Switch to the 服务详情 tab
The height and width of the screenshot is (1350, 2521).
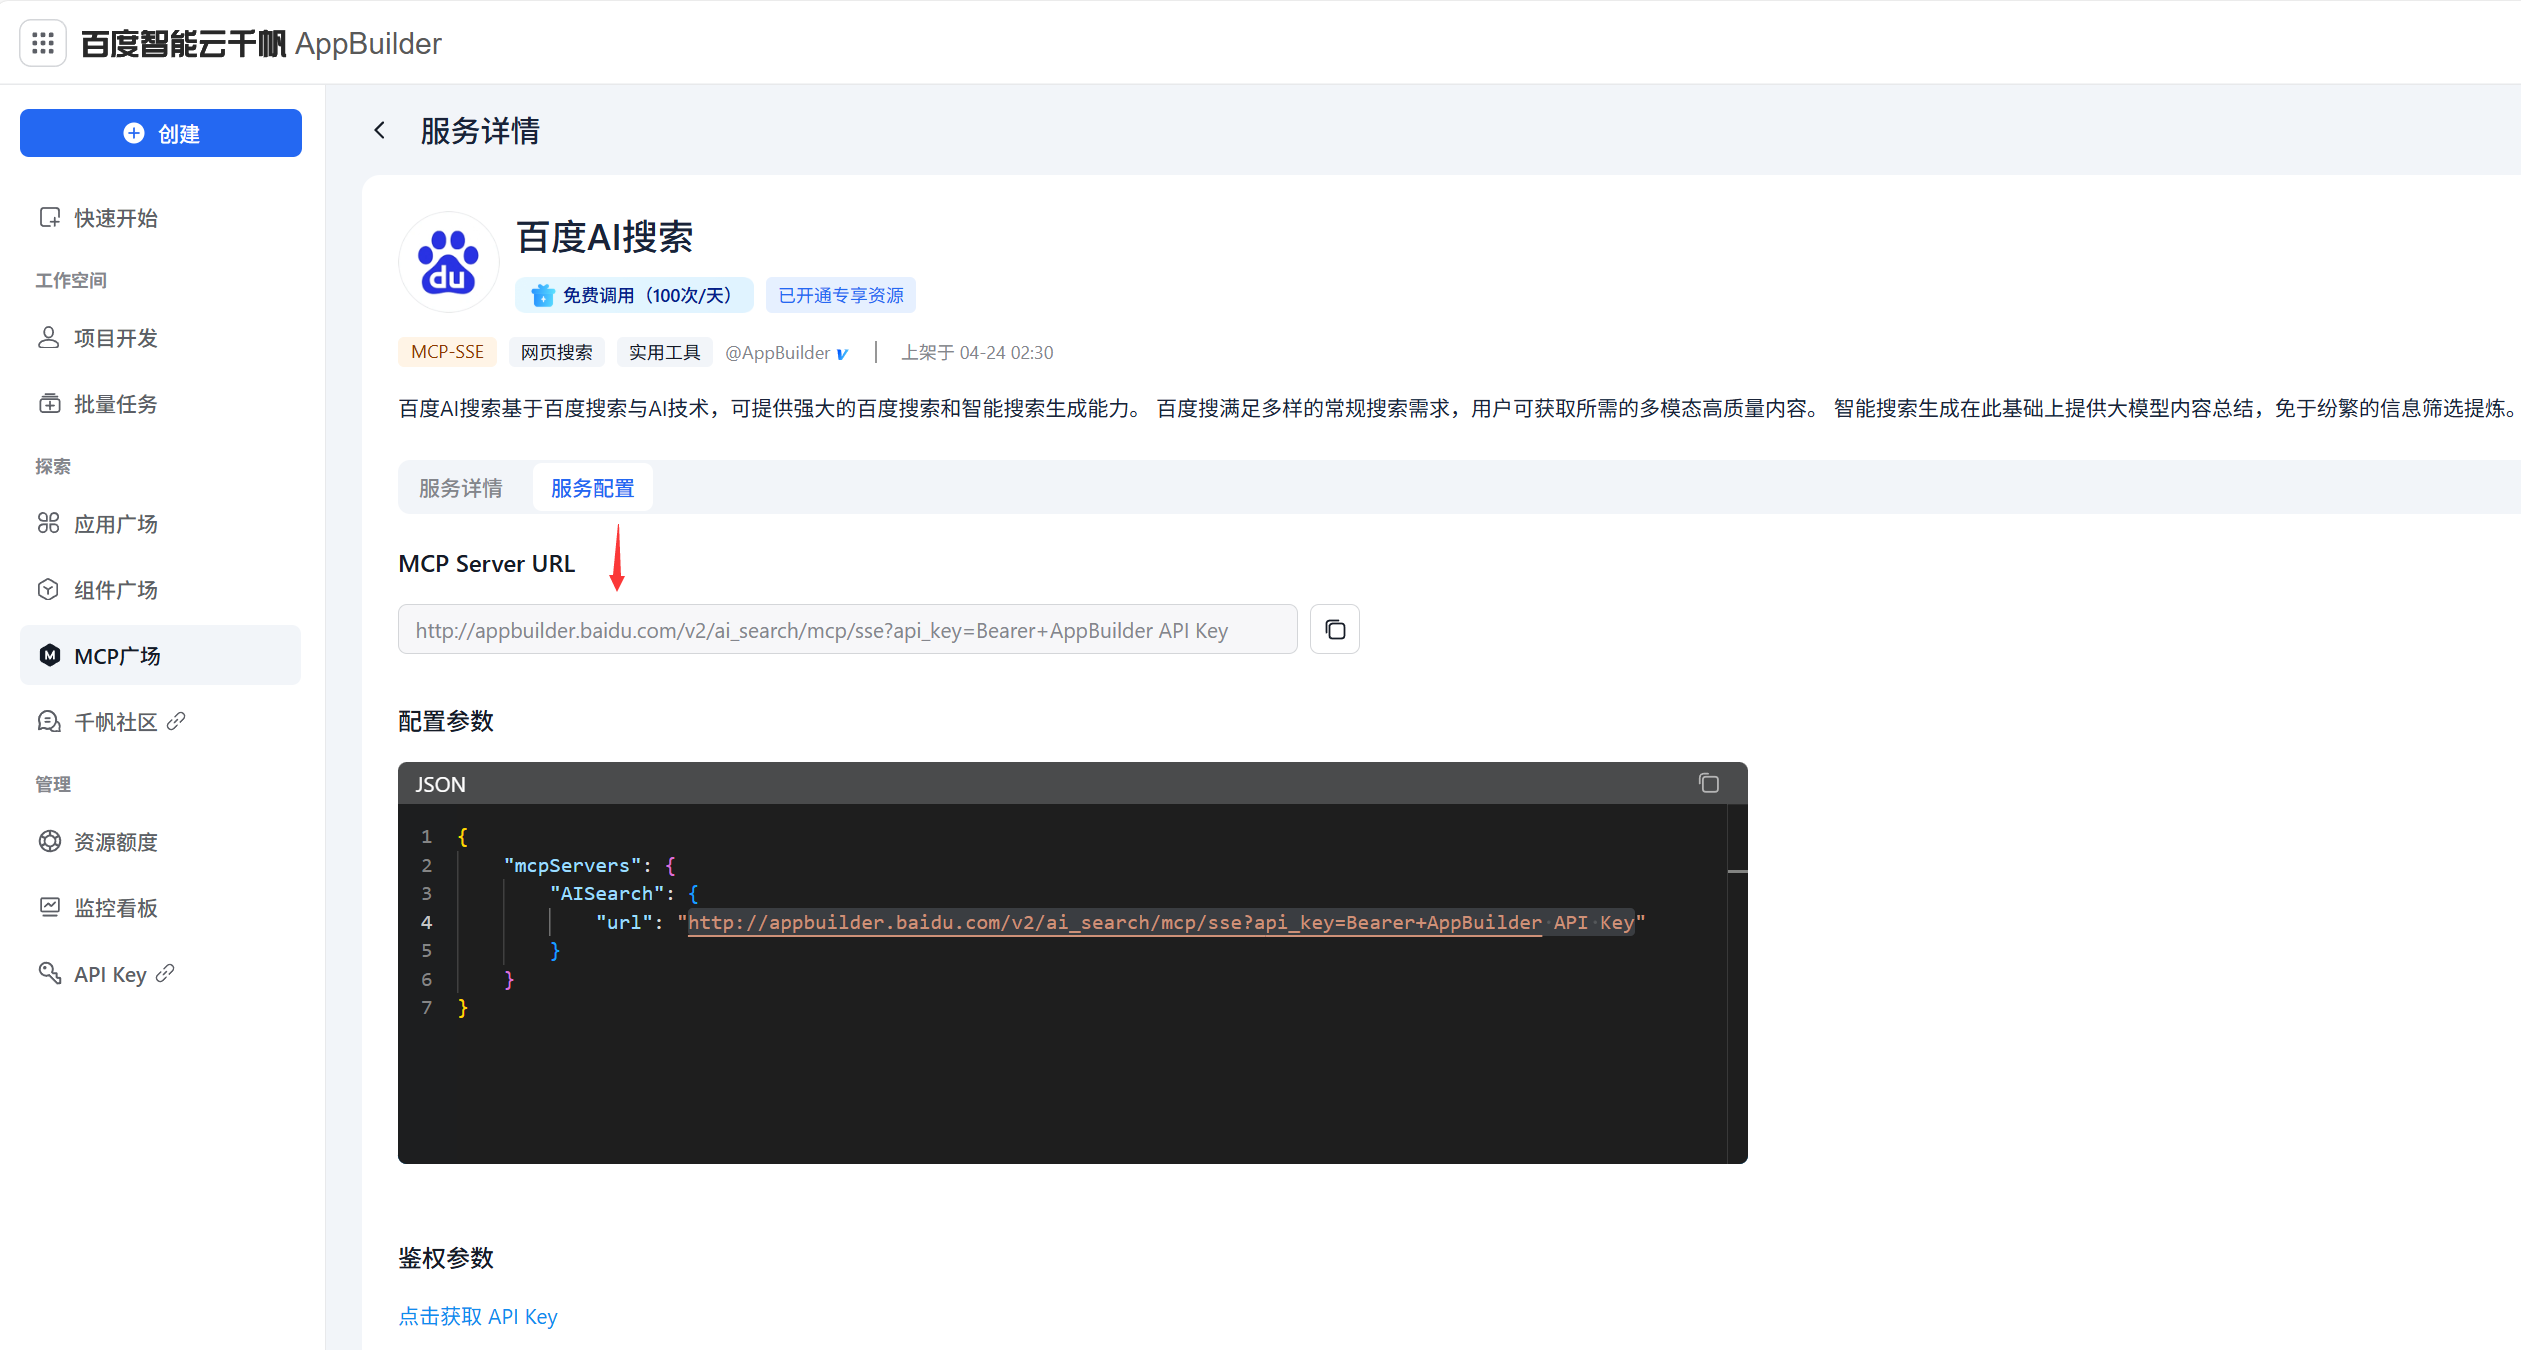(460, 488)
